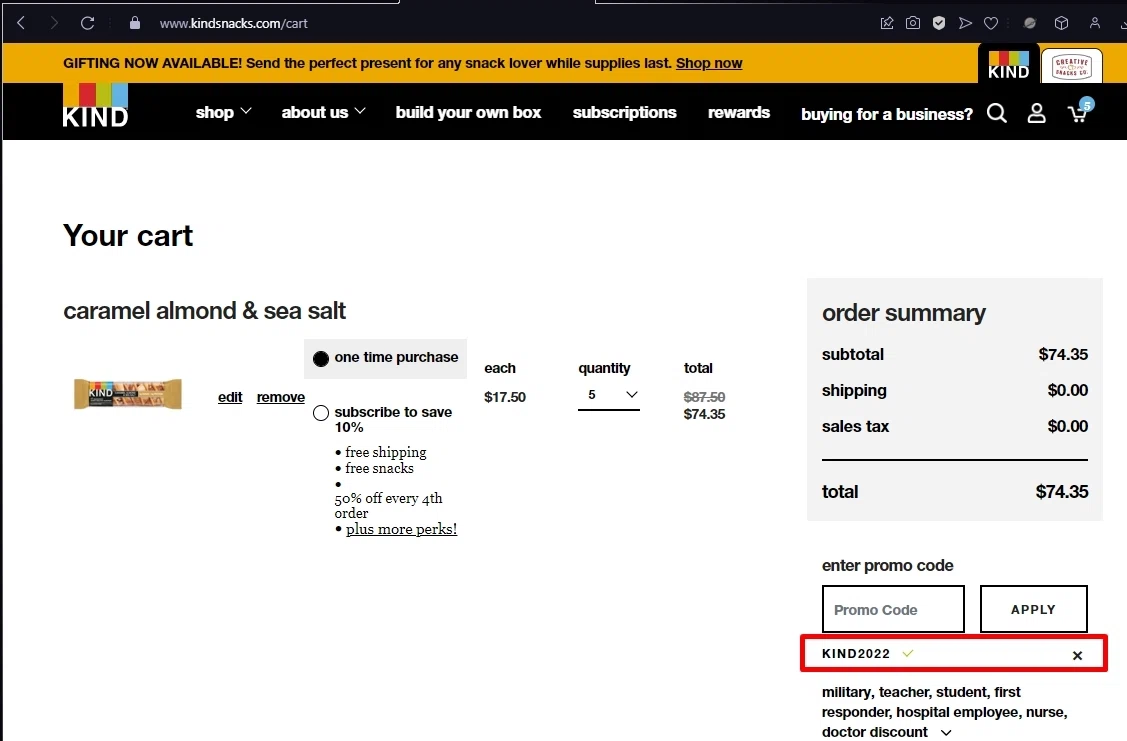Open the cube extensions icon
1127x741 pixels.
pos(1062,23)
